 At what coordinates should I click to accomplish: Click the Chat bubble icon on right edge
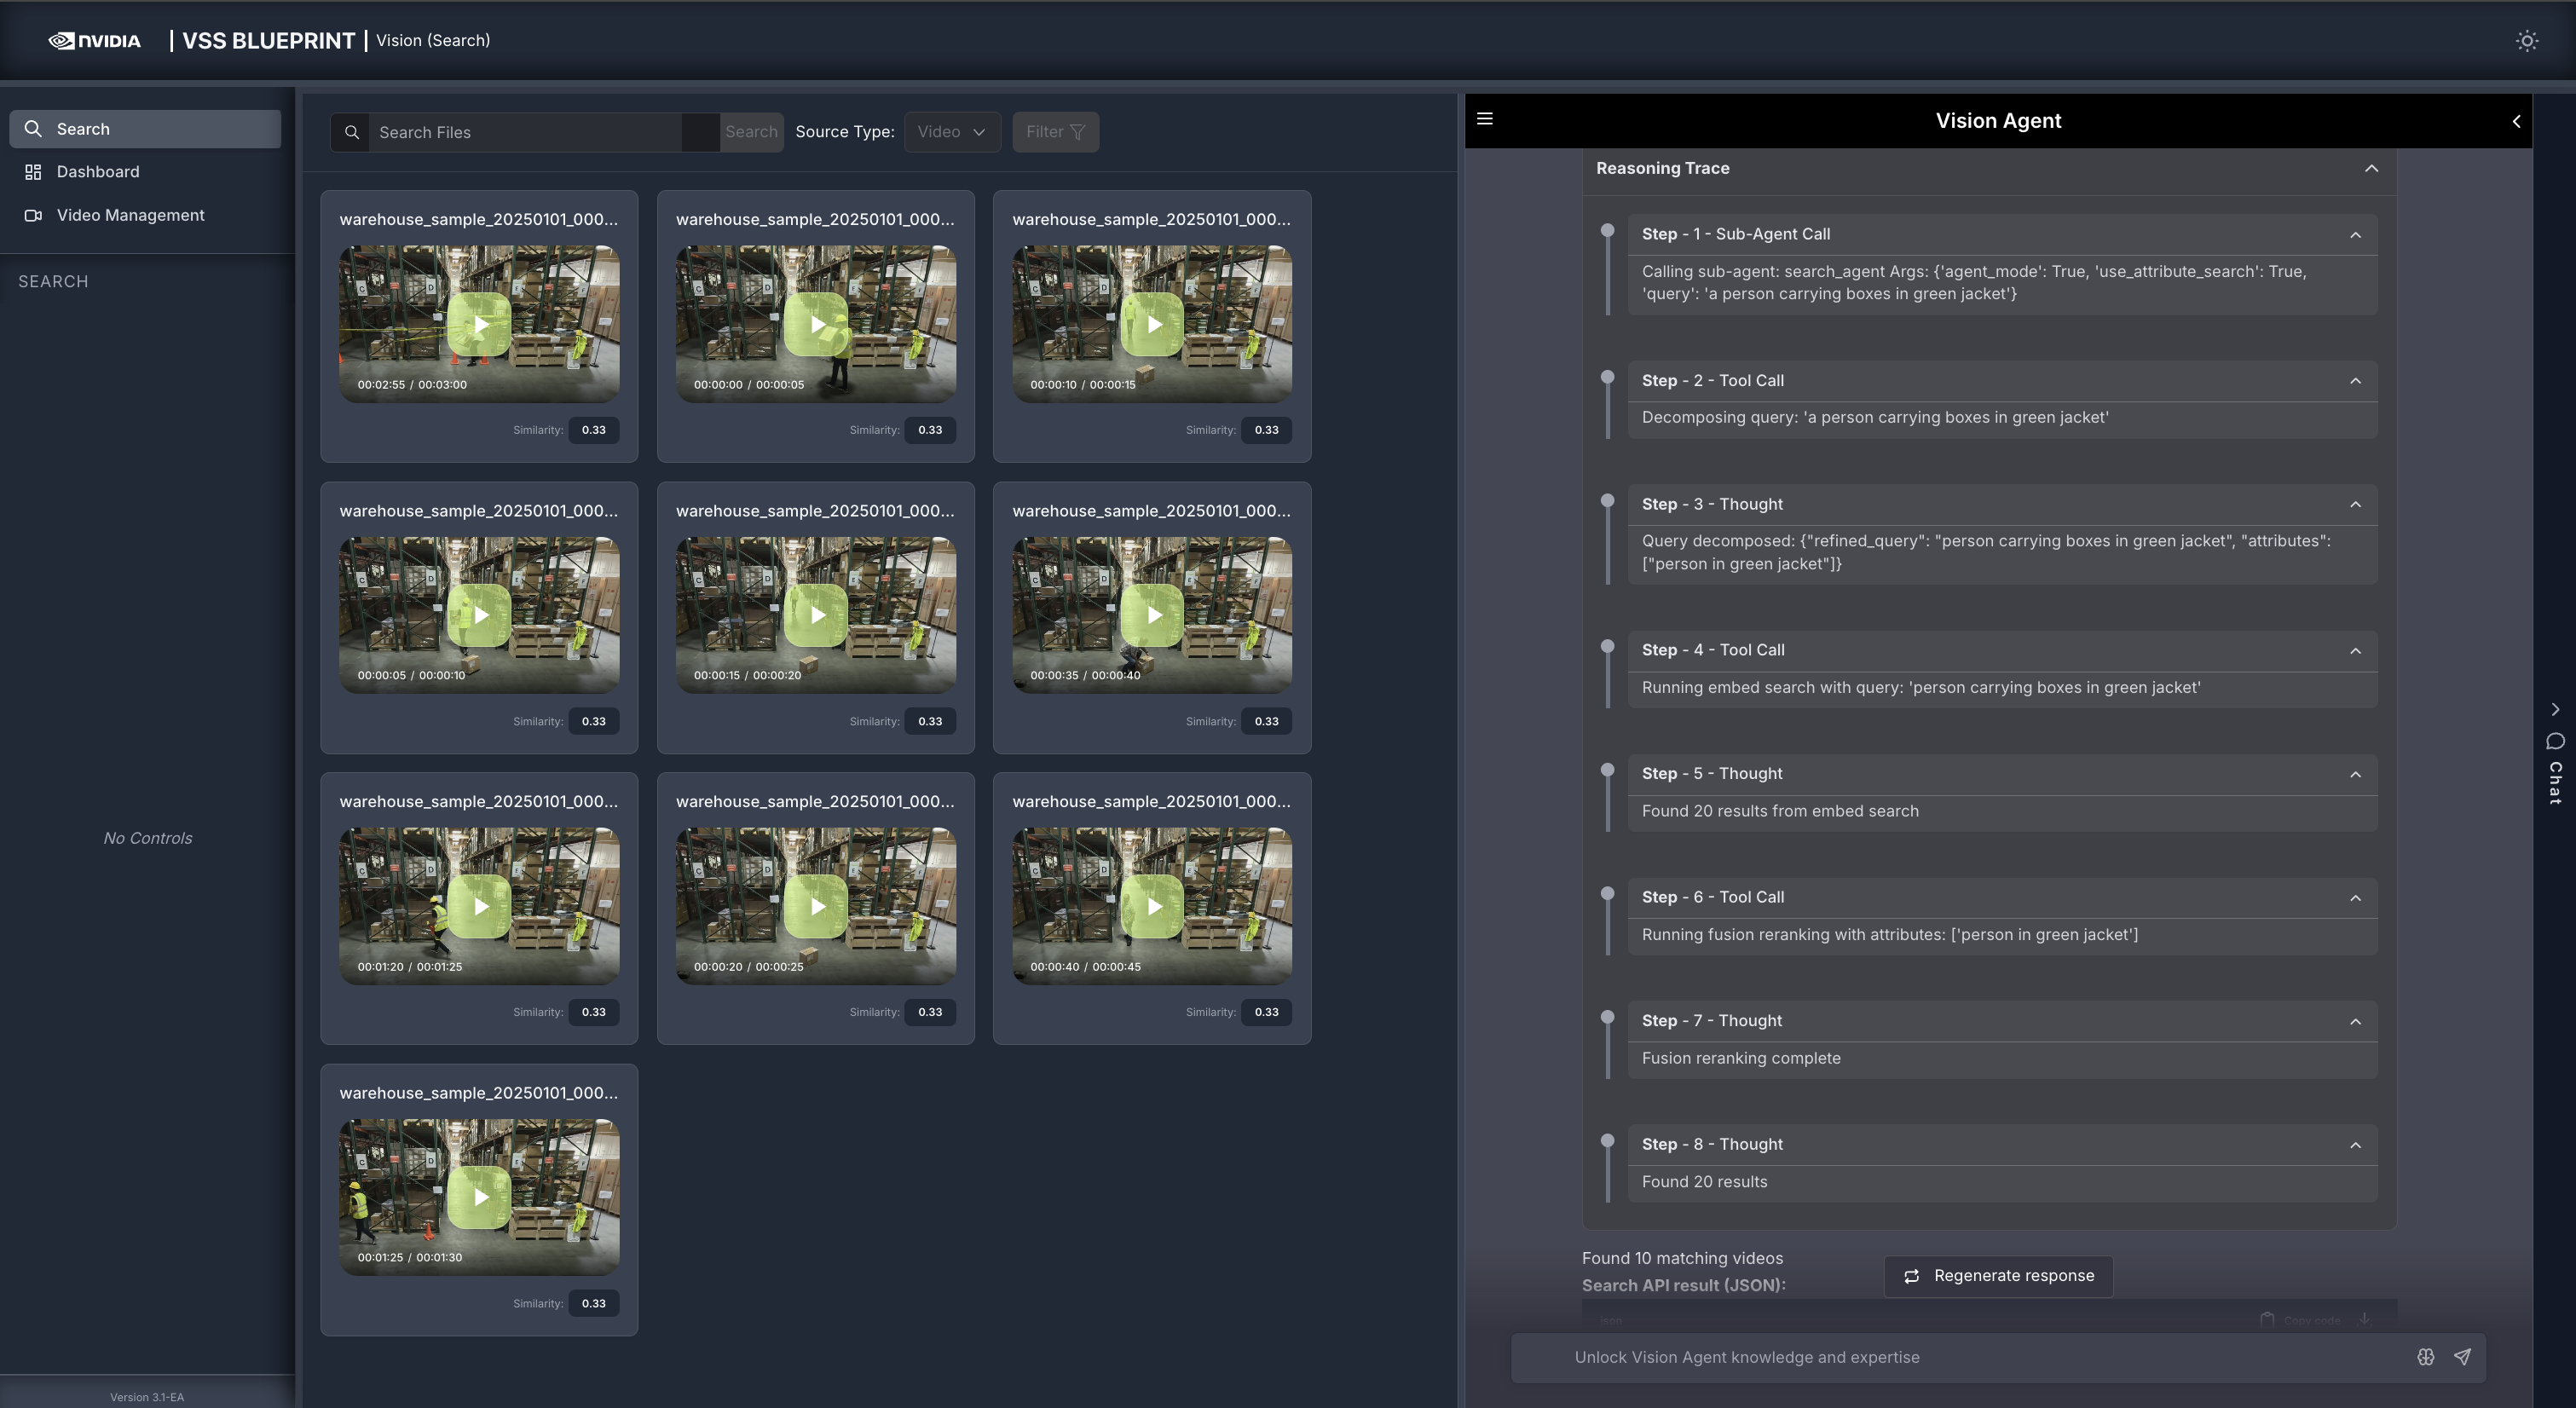point(2555,742)
